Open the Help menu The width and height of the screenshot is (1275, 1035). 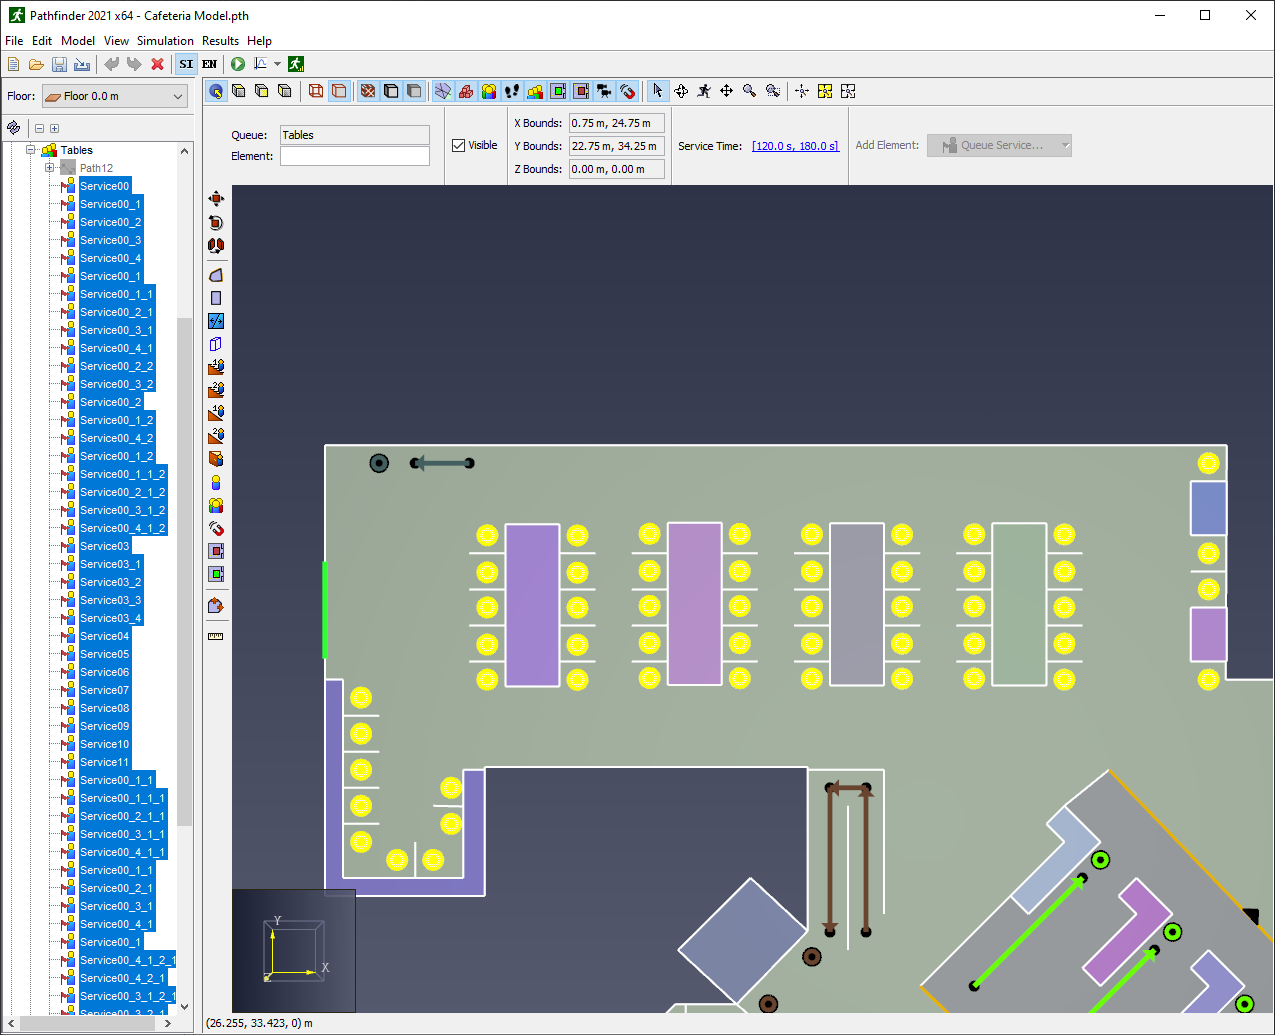[x=259, y=41]
